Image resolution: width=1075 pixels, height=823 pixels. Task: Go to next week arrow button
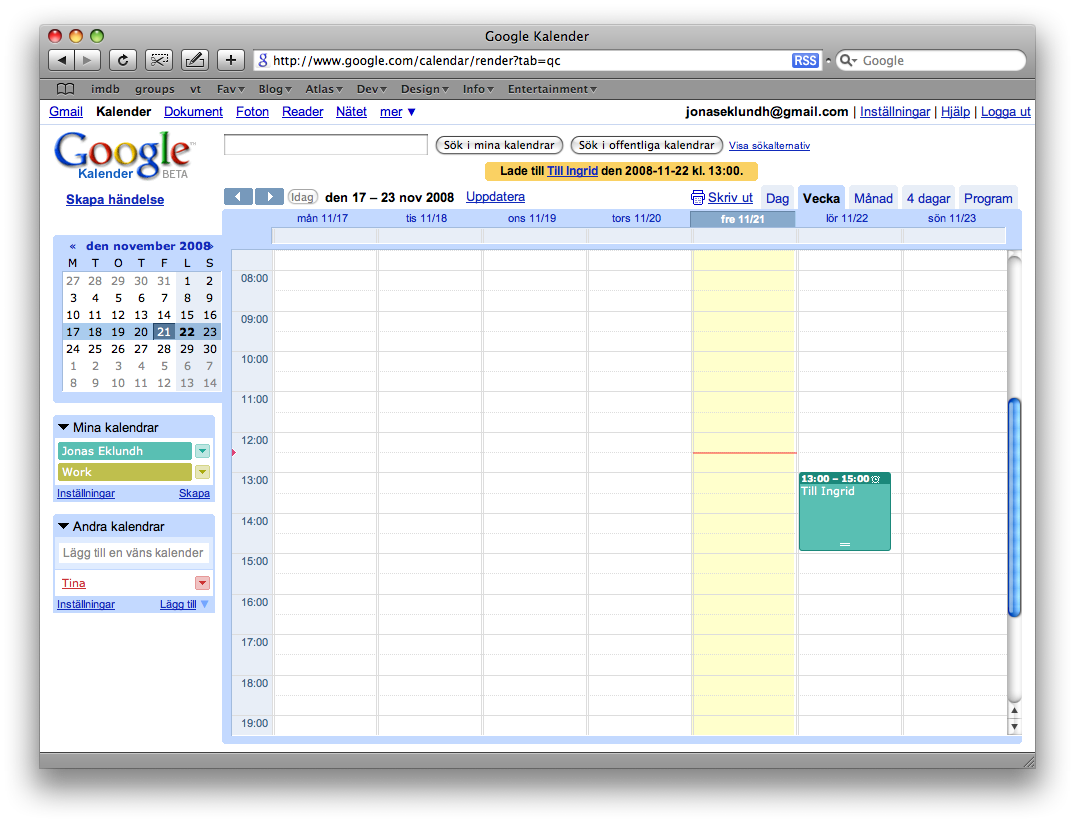point(269,197)
